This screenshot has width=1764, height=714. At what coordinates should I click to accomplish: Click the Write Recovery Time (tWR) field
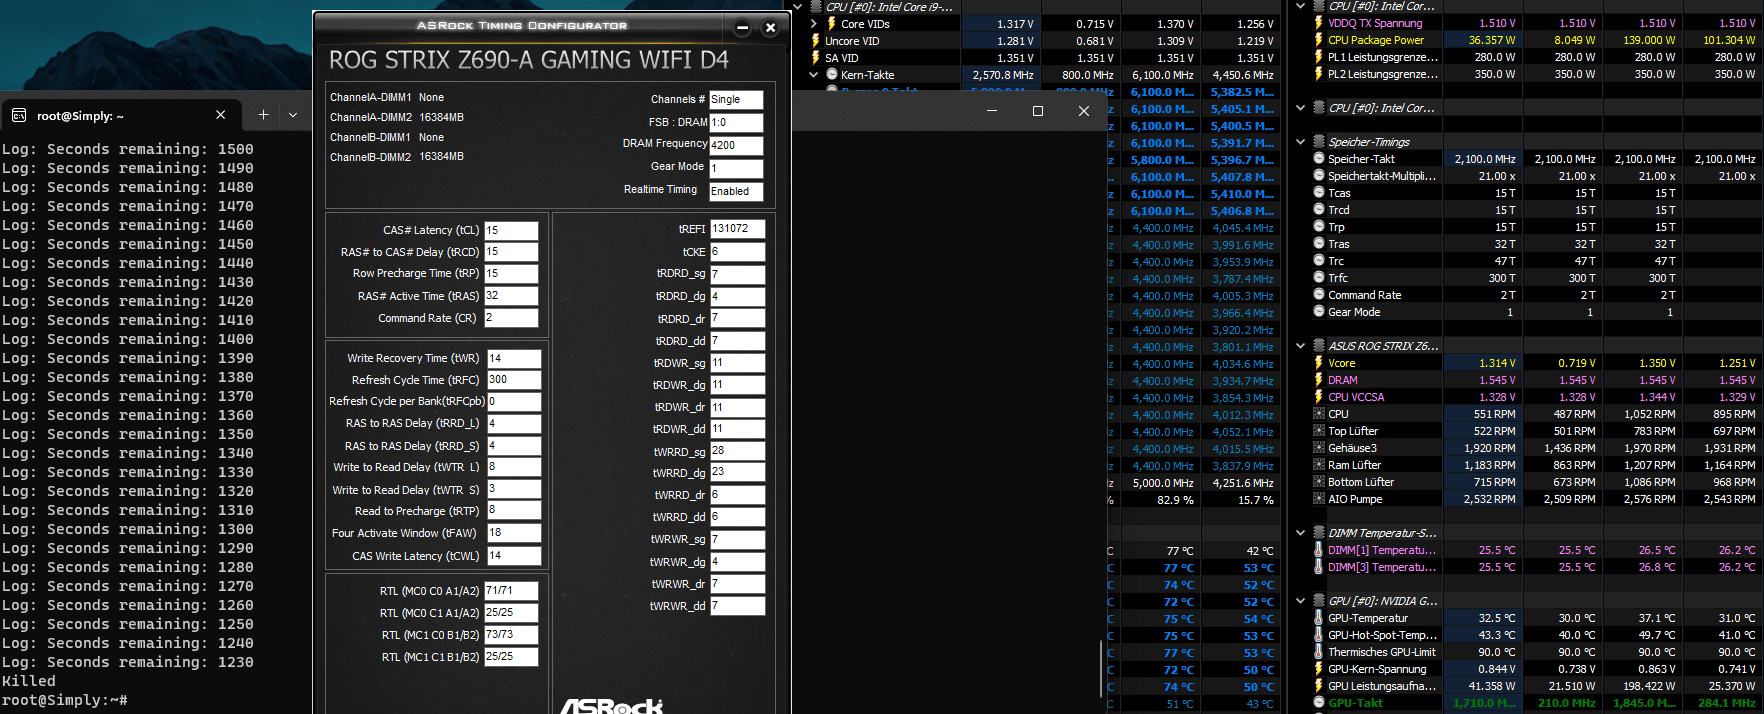pyautogui.click(x=514, y=358)
